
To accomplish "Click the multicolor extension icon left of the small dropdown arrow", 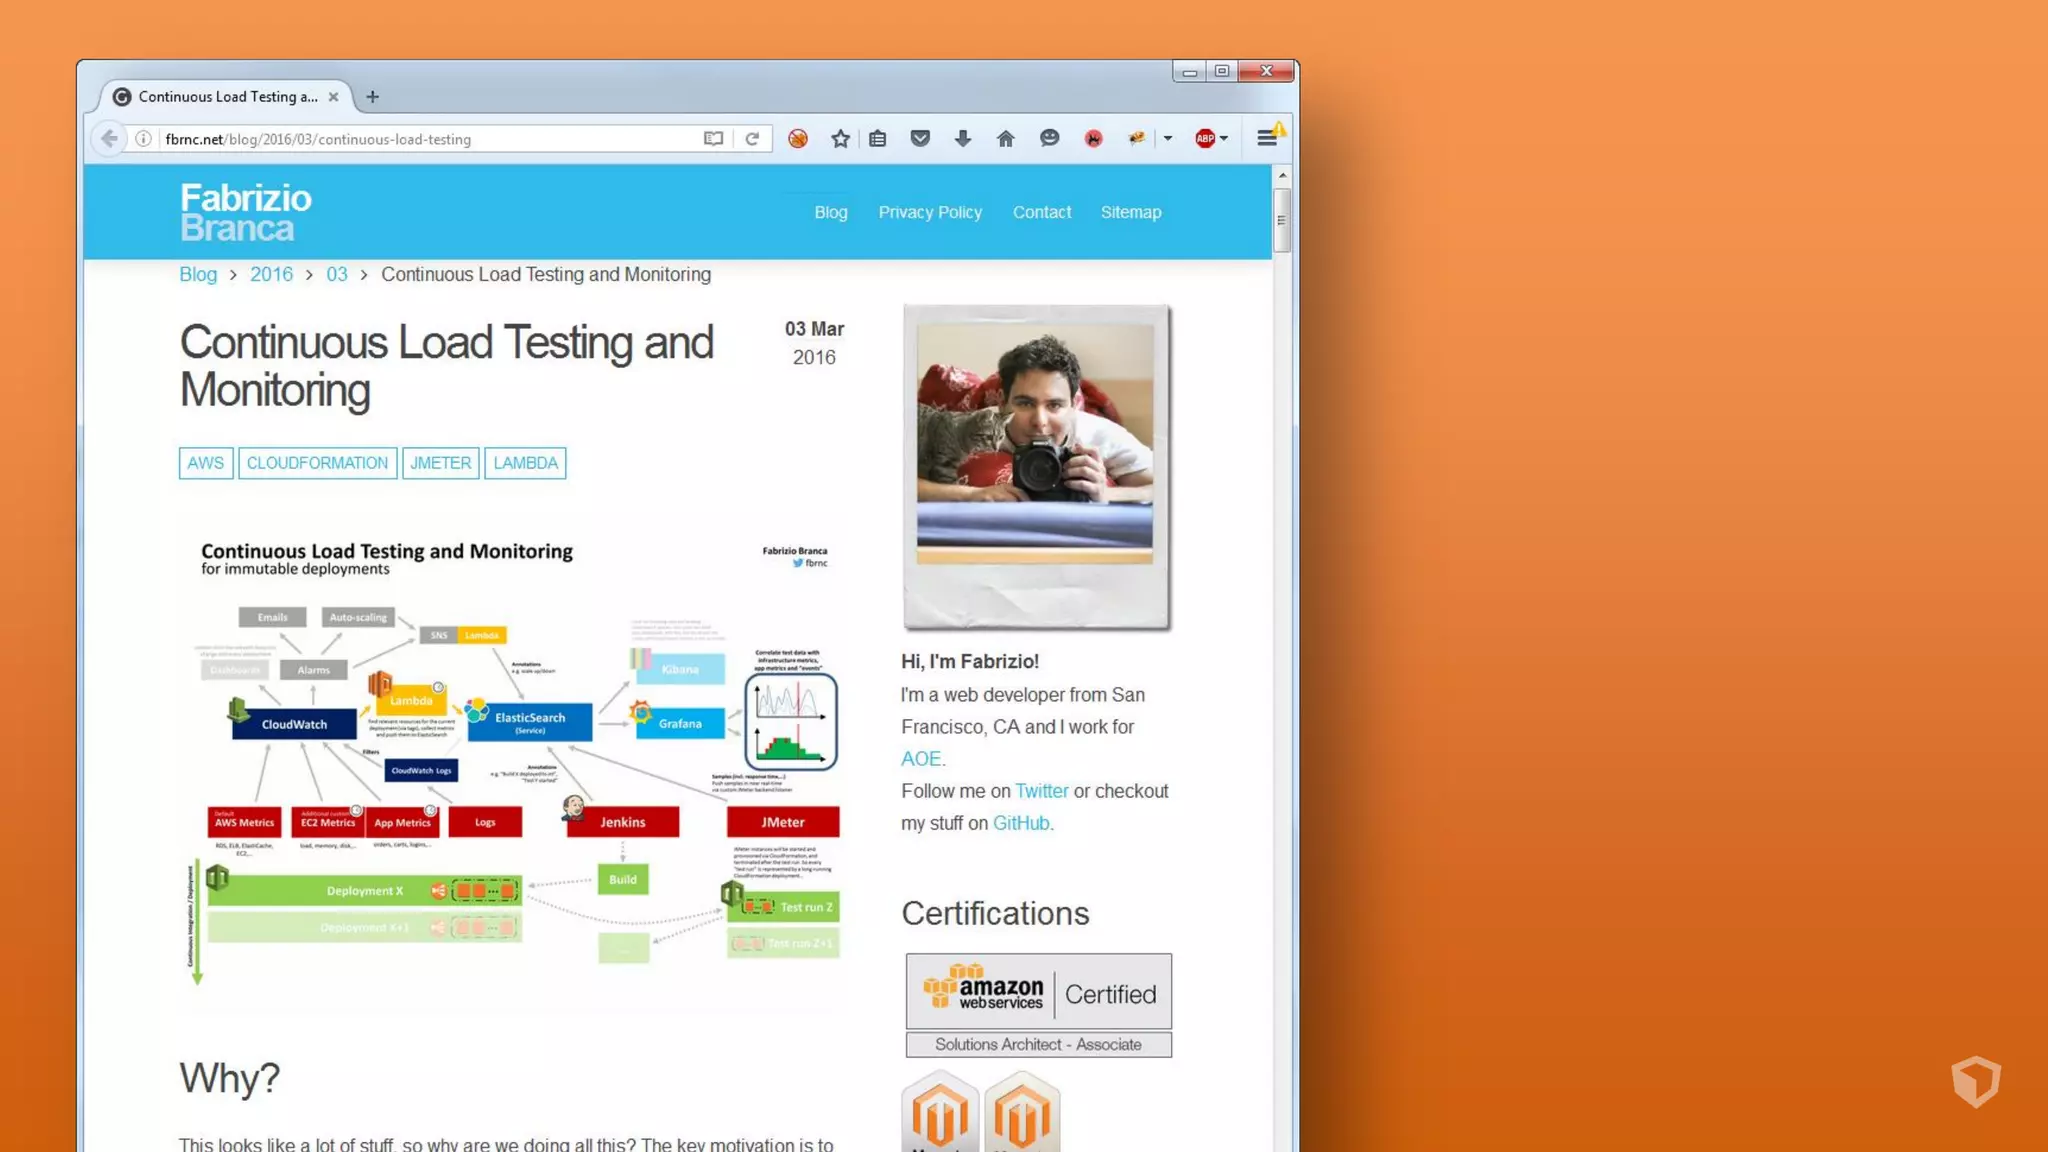I will pos(1137,139).
